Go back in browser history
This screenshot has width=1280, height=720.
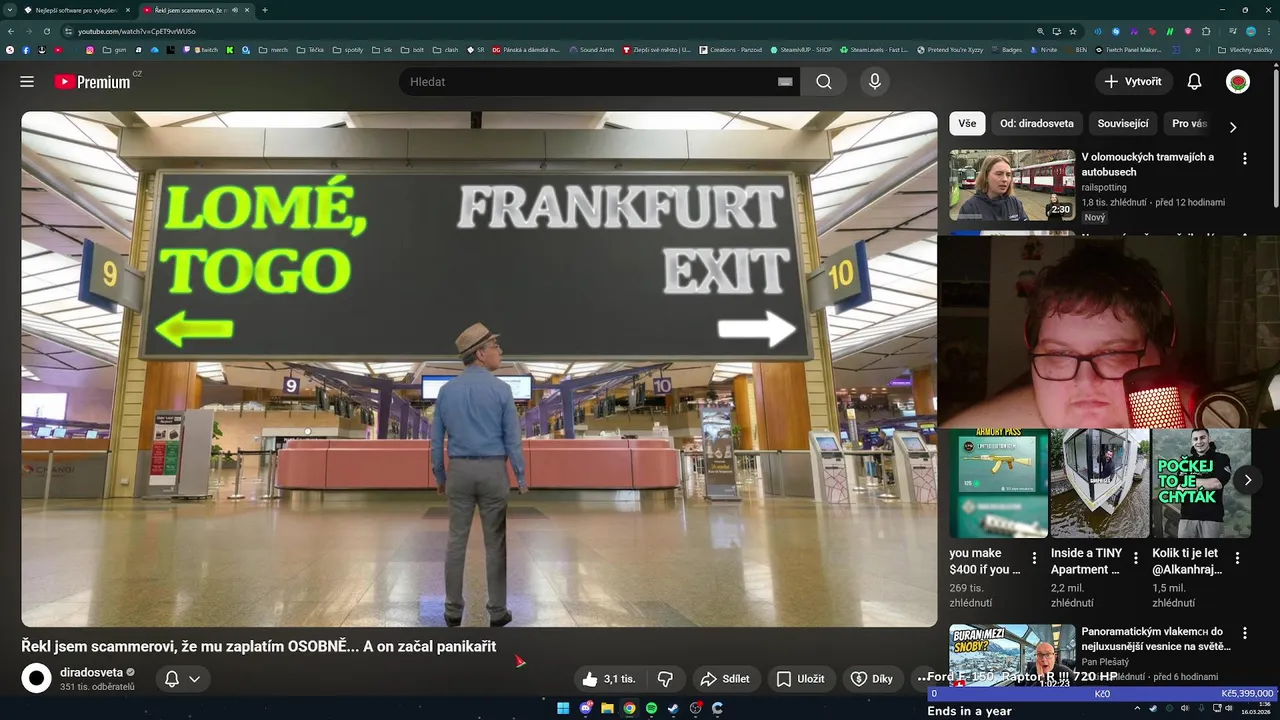(x=11, y=31)
